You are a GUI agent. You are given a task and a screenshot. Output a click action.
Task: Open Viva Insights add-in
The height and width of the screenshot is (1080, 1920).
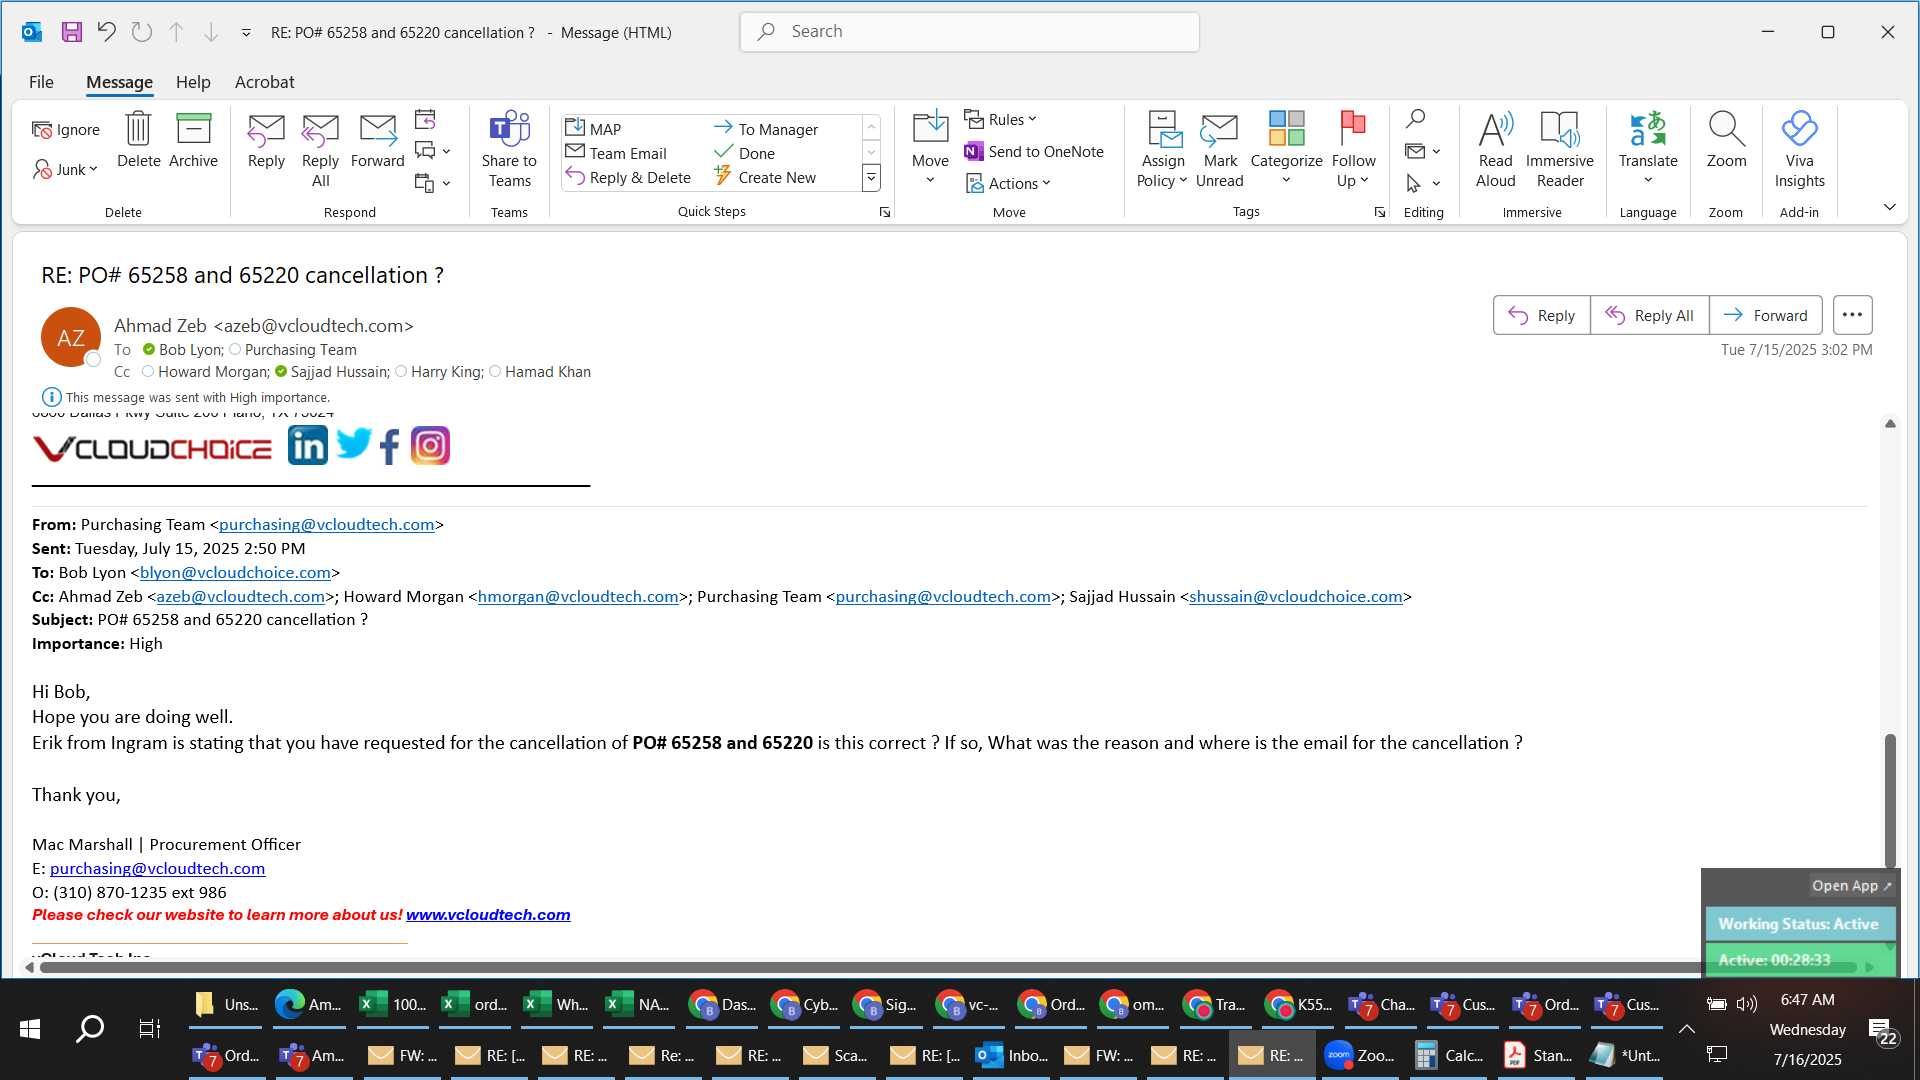(1799, 150)
